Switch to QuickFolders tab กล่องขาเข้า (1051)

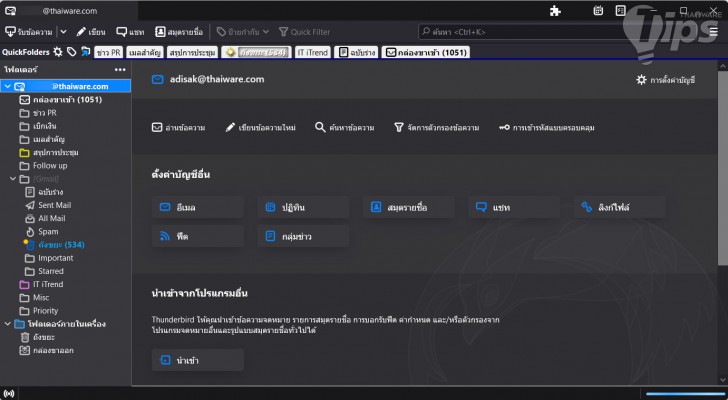[426, 52]
